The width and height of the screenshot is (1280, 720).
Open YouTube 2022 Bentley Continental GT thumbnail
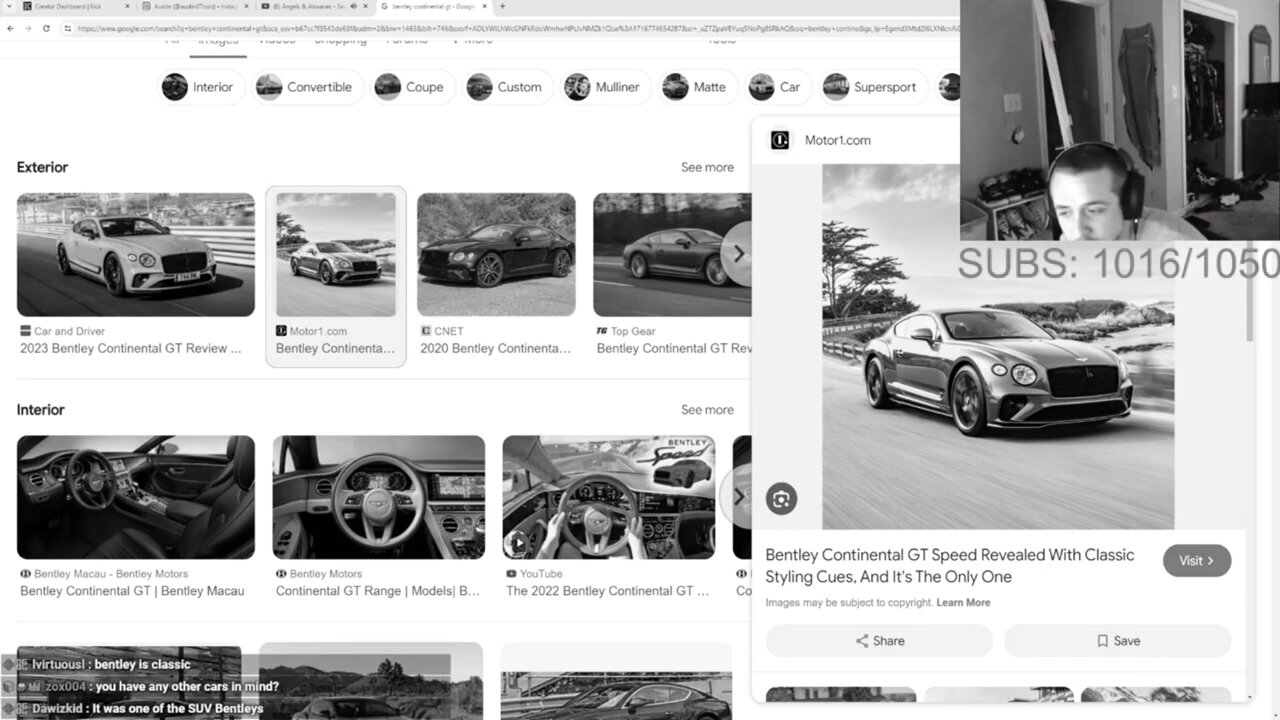click(x=609, y=497)
